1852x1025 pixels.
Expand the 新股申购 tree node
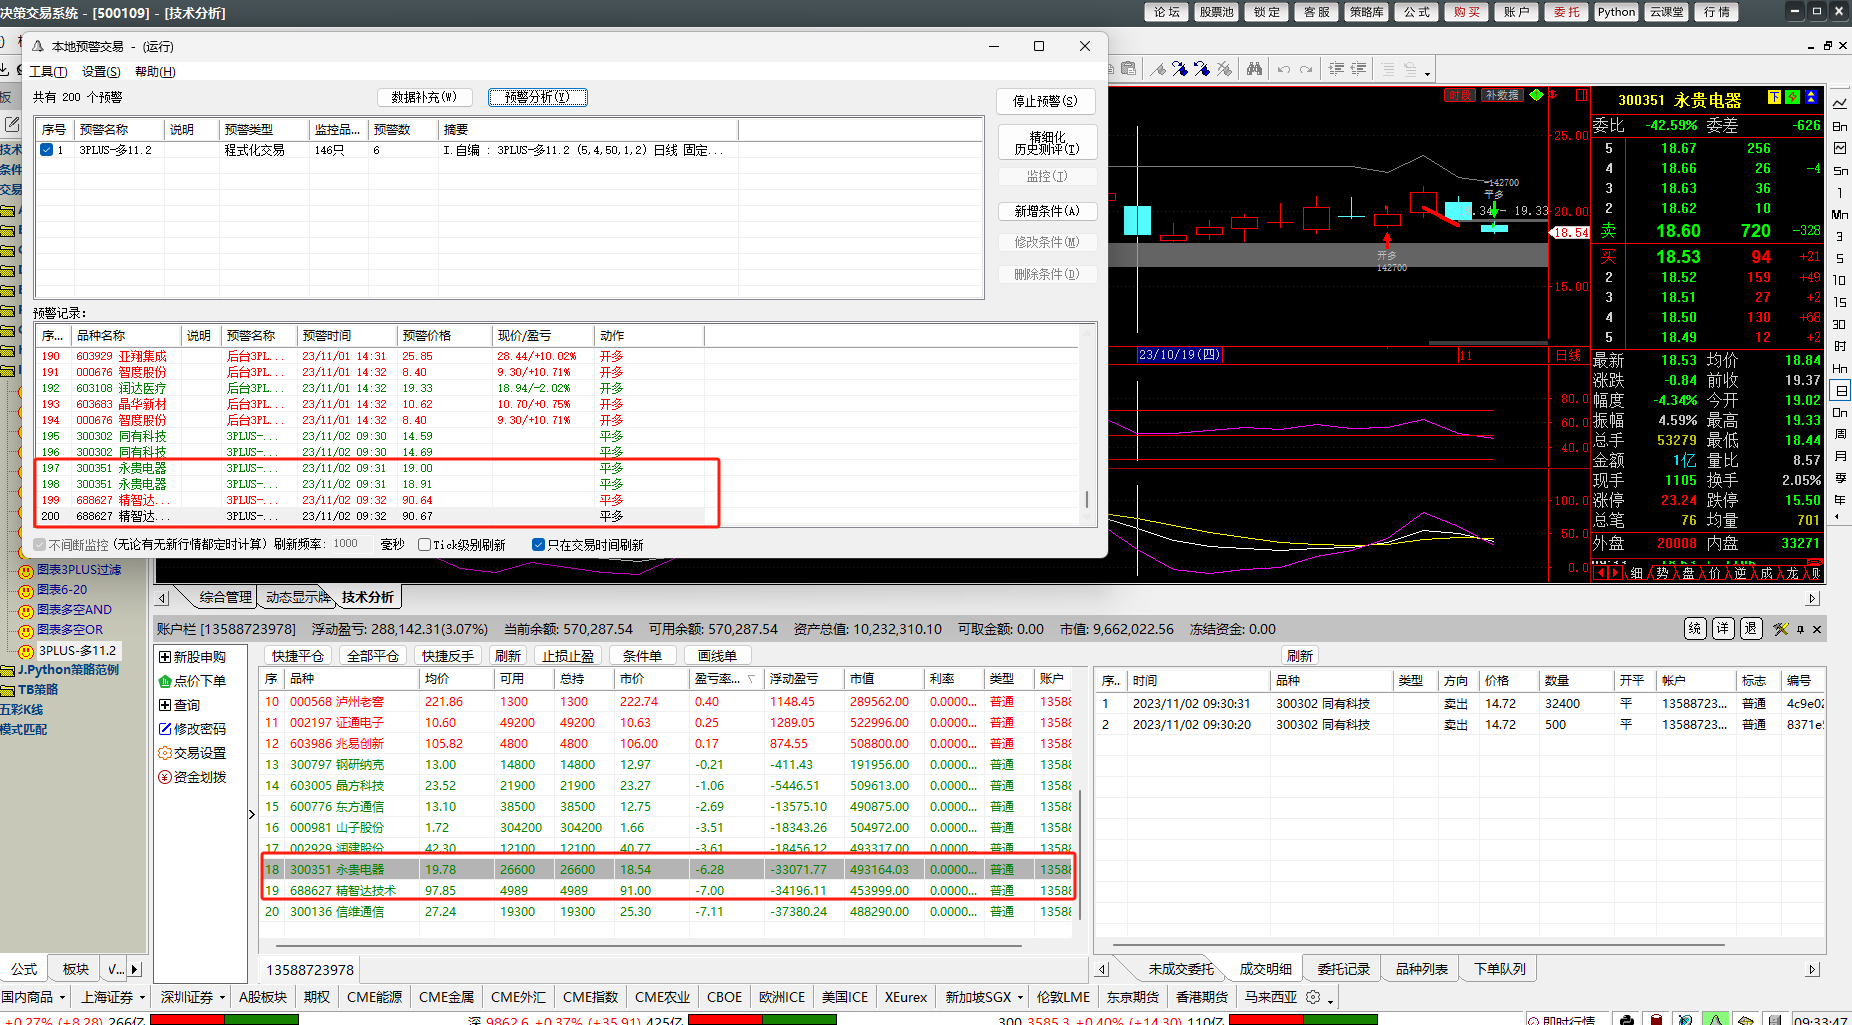(165, 657)
